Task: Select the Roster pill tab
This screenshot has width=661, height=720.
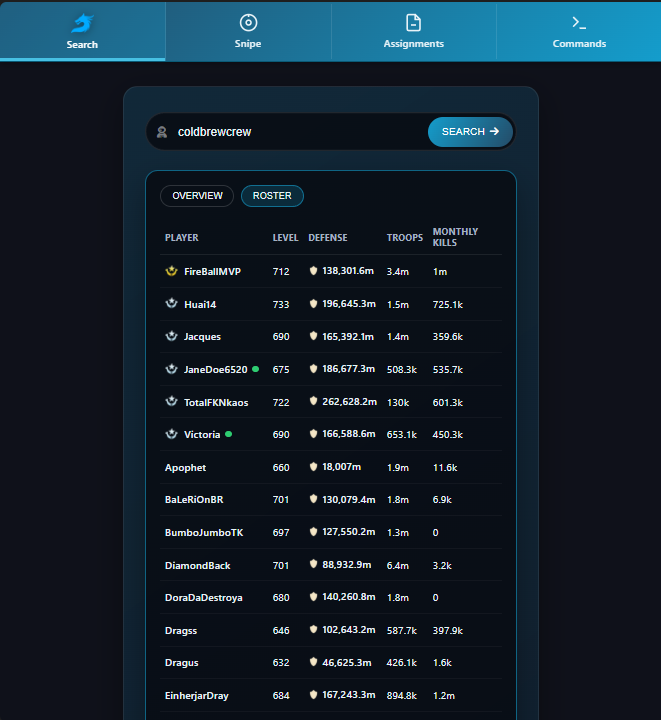Action: point(272,196)
